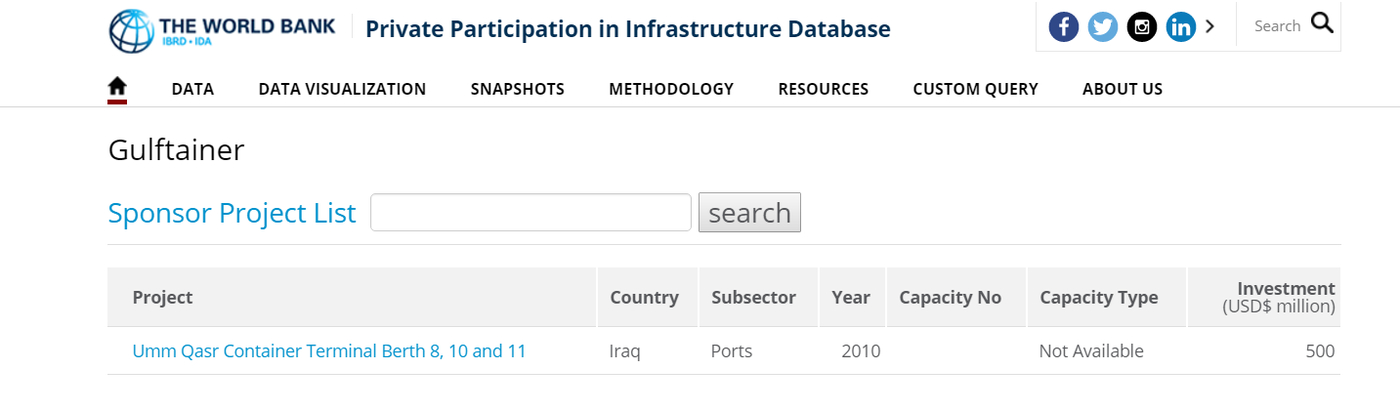The height and width of the screenshot is (410, 1400).
Task: Expand more social media links arrow
Action: point(1210,26)
